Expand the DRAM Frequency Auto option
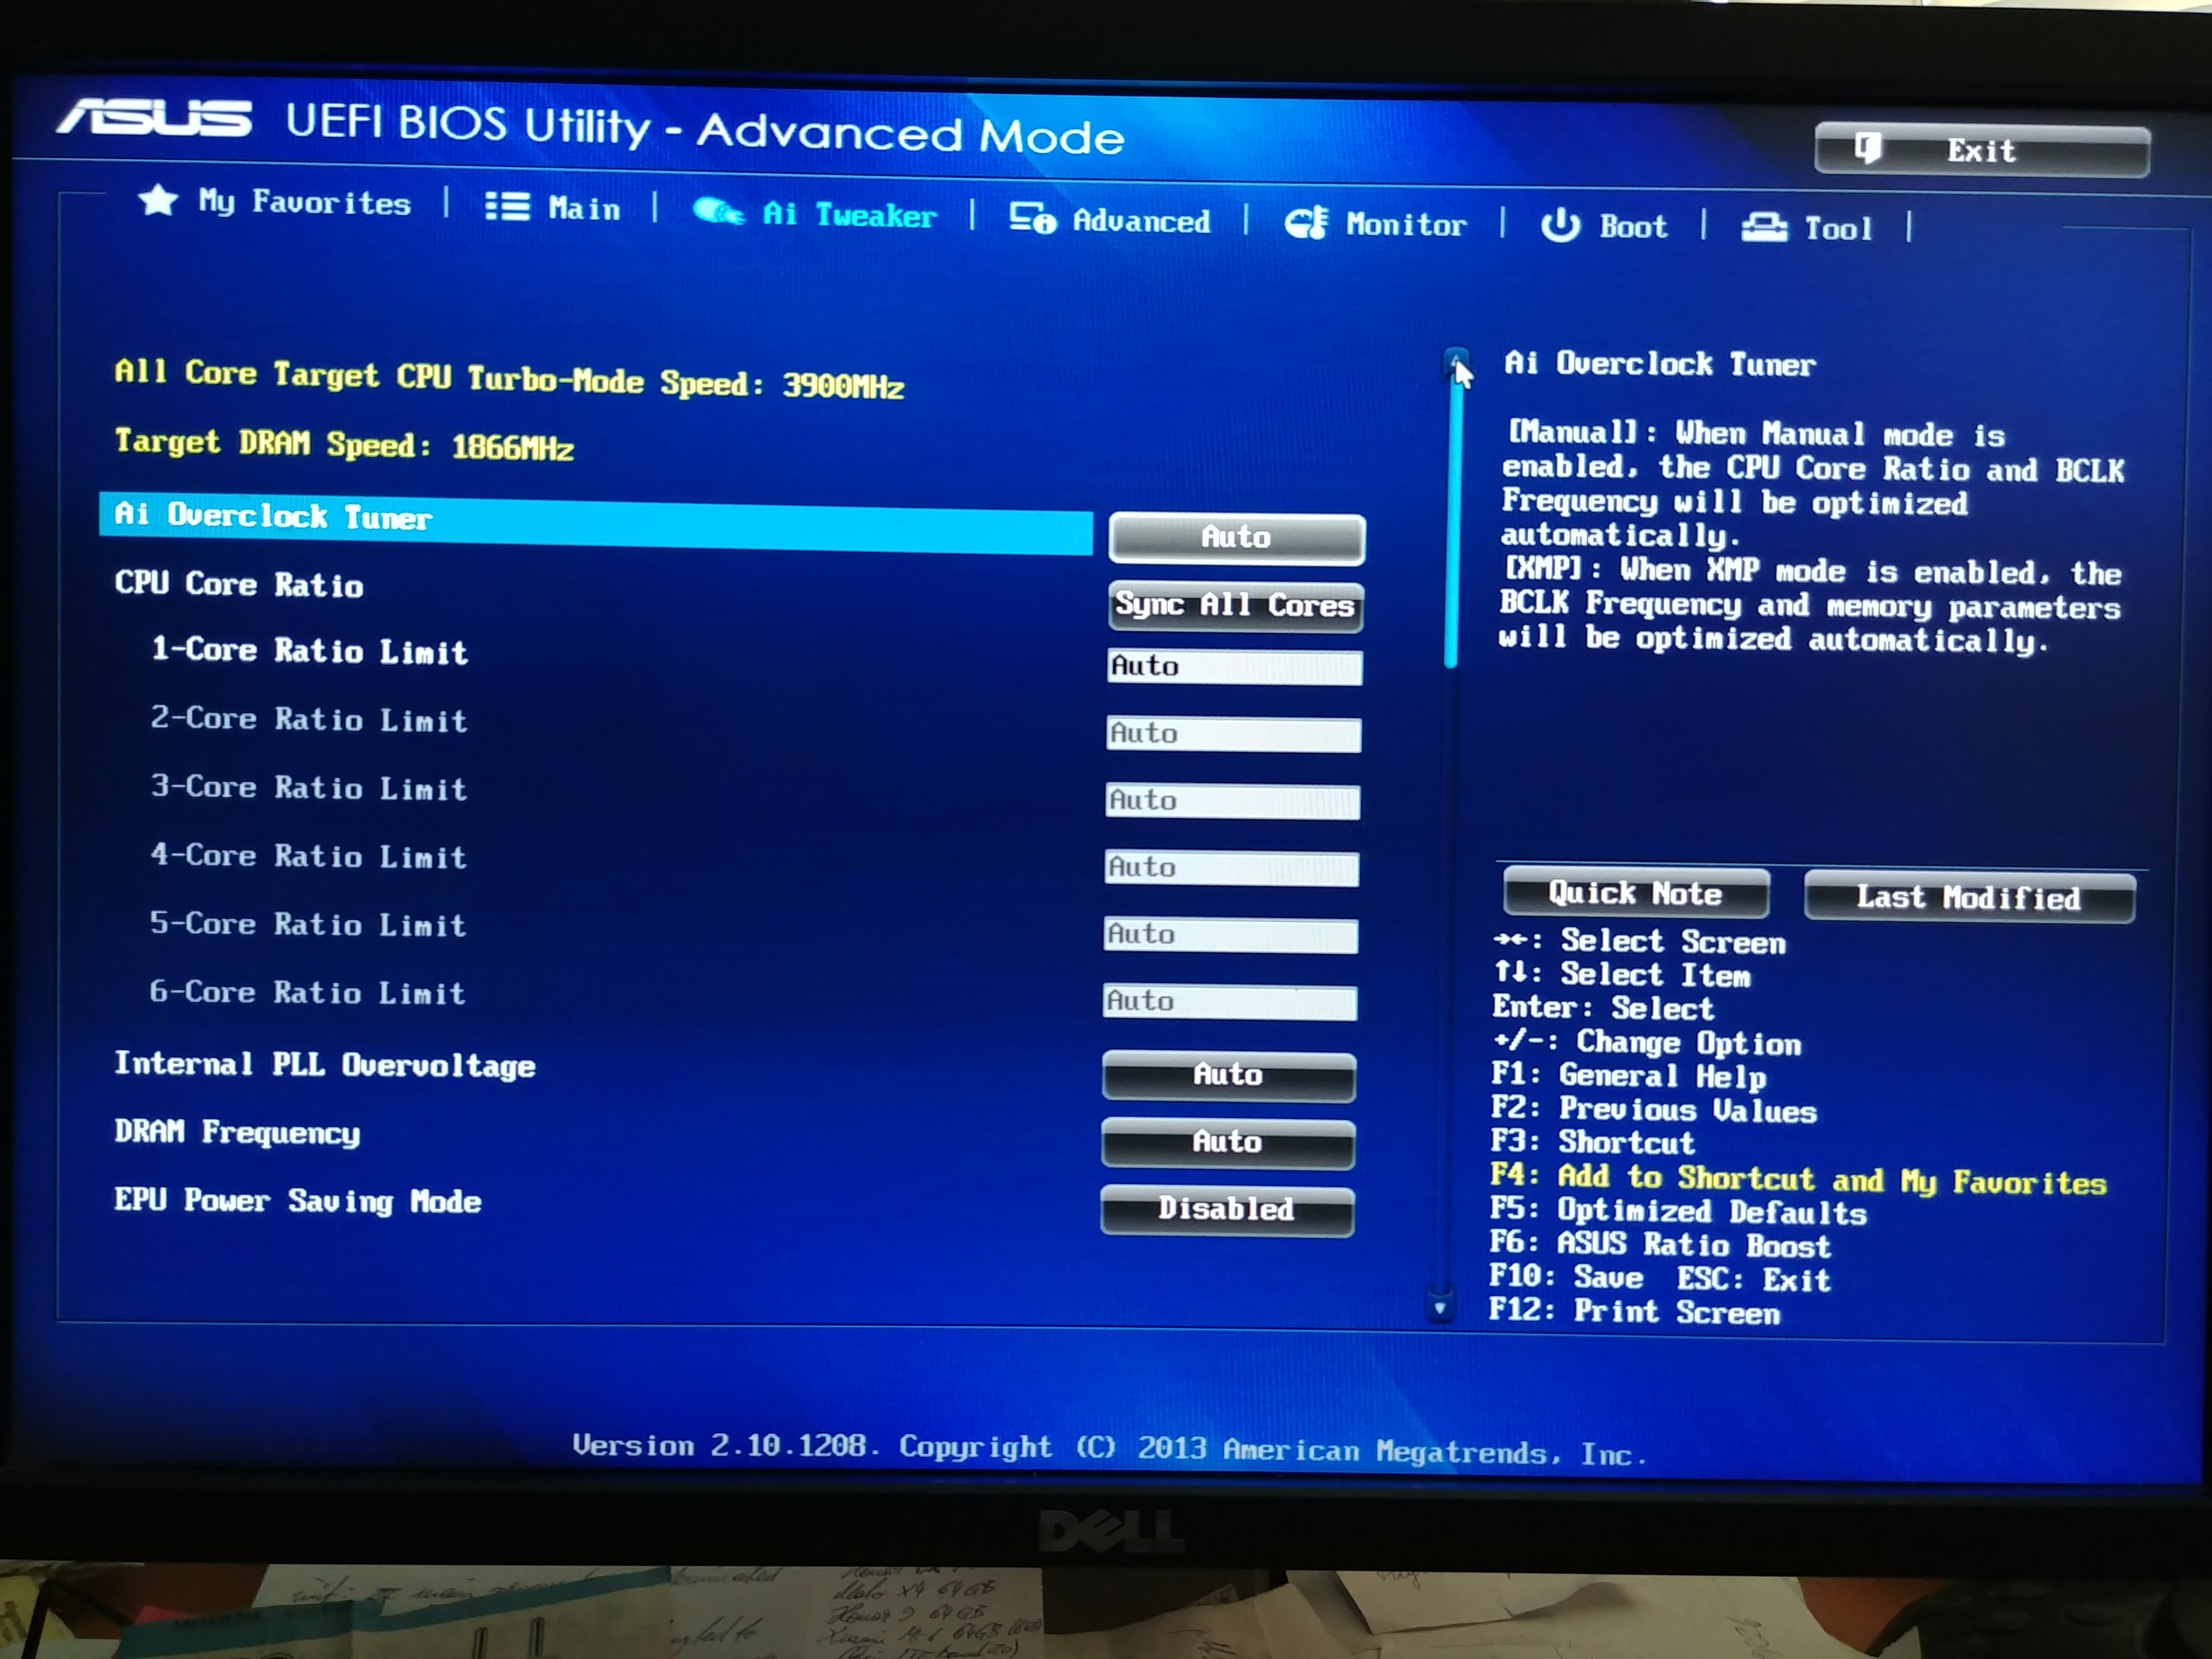This screenshot has height=1659, width=2212. [1227, 1142]
